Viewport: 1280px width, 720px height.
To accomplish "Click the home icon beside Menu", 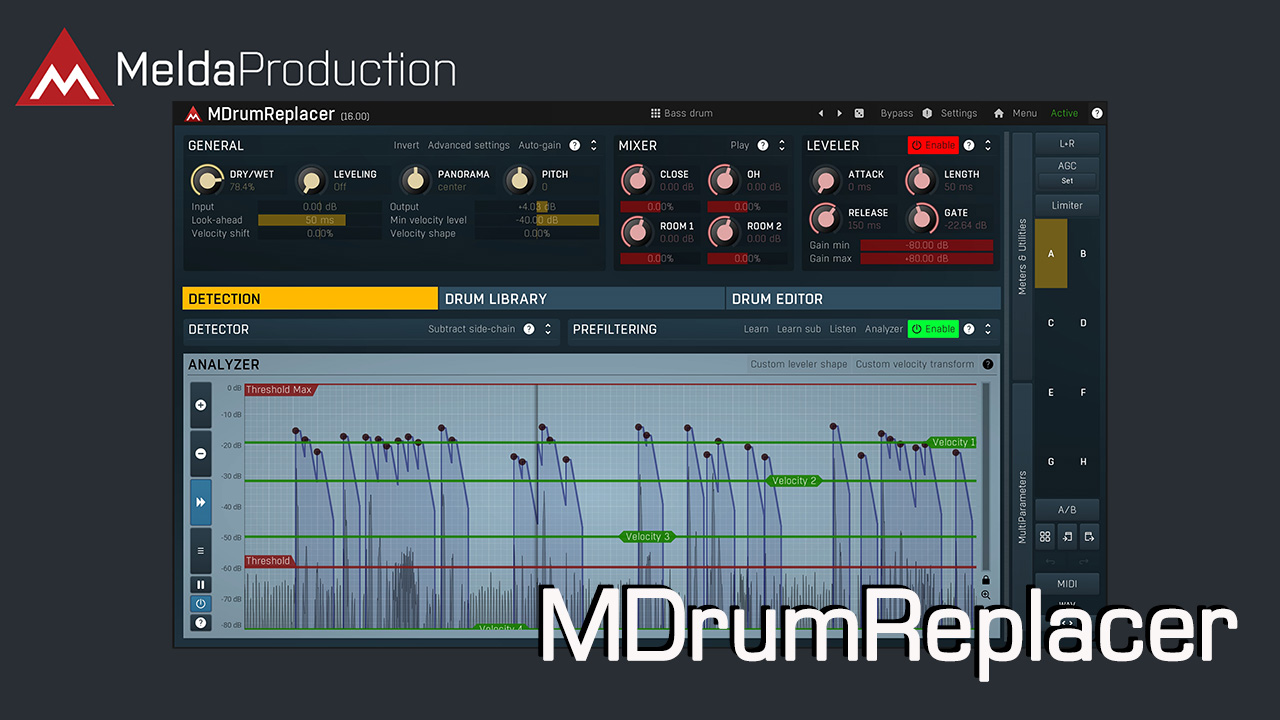I will (x=998, y=113).
